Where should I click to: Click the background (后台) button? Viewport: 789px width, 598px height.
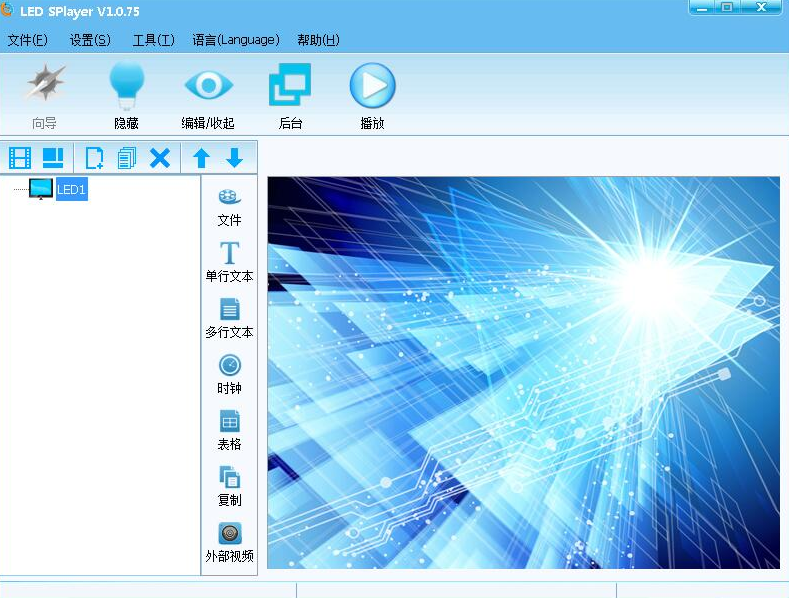click(290, 96)
